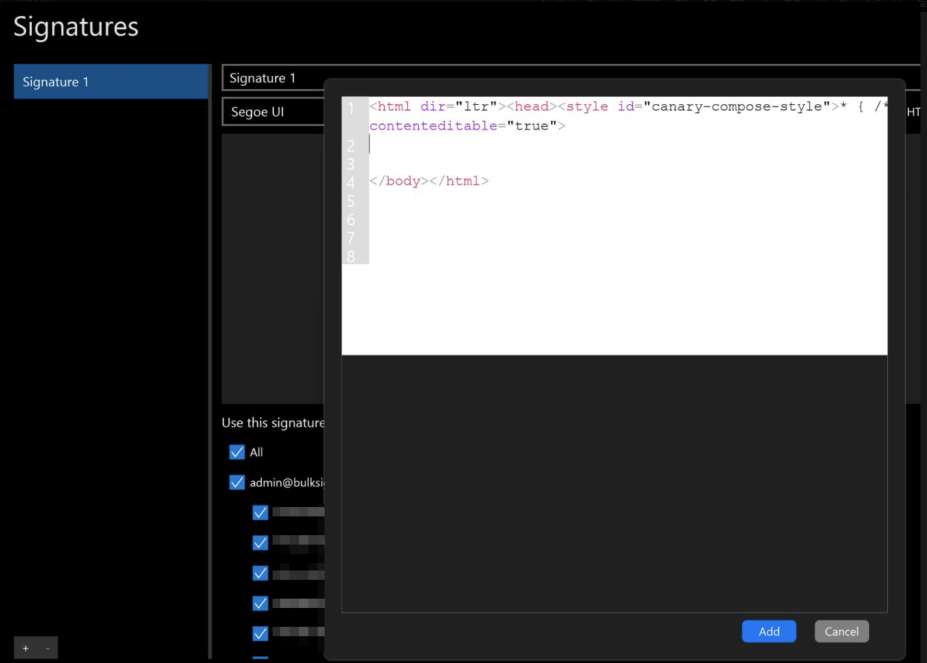Viewport: 927px width, 663px height.
Task: Toggle the third blurred alias checkbox under admin
Action: 260,573
